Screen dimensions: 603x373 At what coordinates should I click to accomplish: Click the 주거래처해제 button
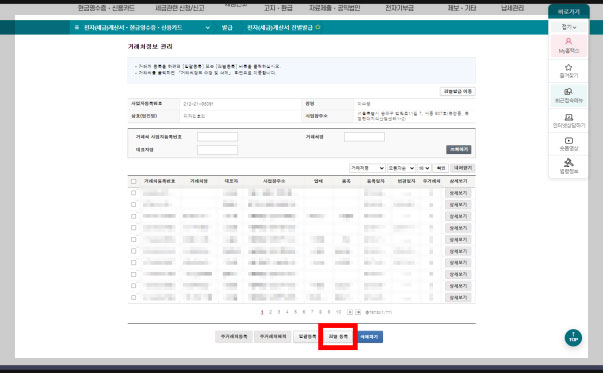pos(273,336)
